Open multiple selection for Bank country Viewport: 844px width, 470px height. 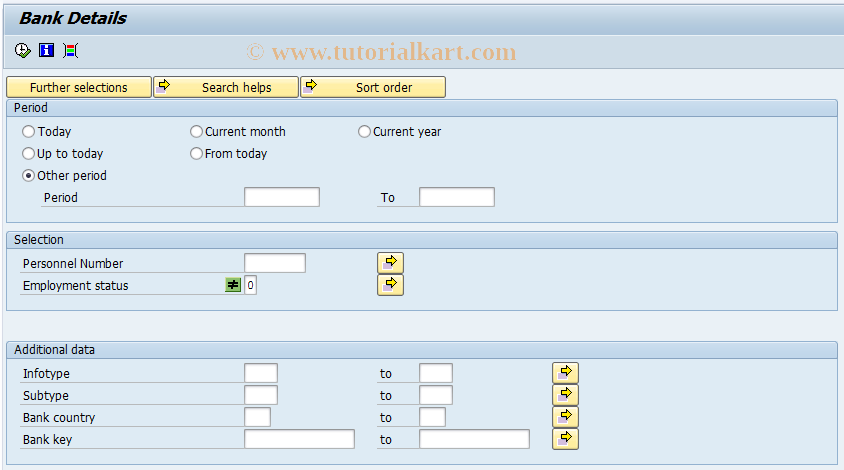(x=565, y=417)
